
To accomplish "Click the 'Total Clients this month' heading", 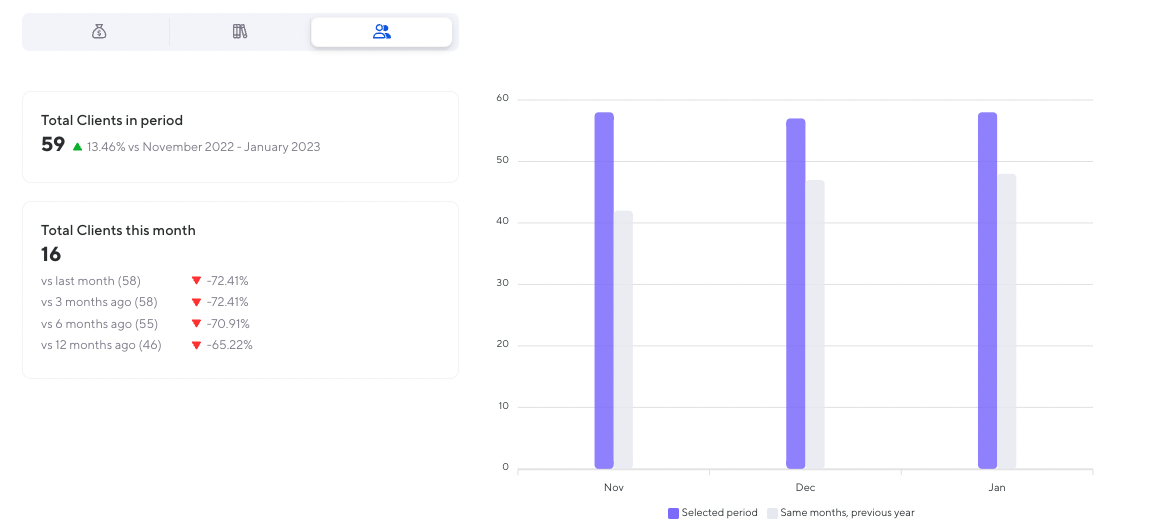I will [x=118, y=230].
